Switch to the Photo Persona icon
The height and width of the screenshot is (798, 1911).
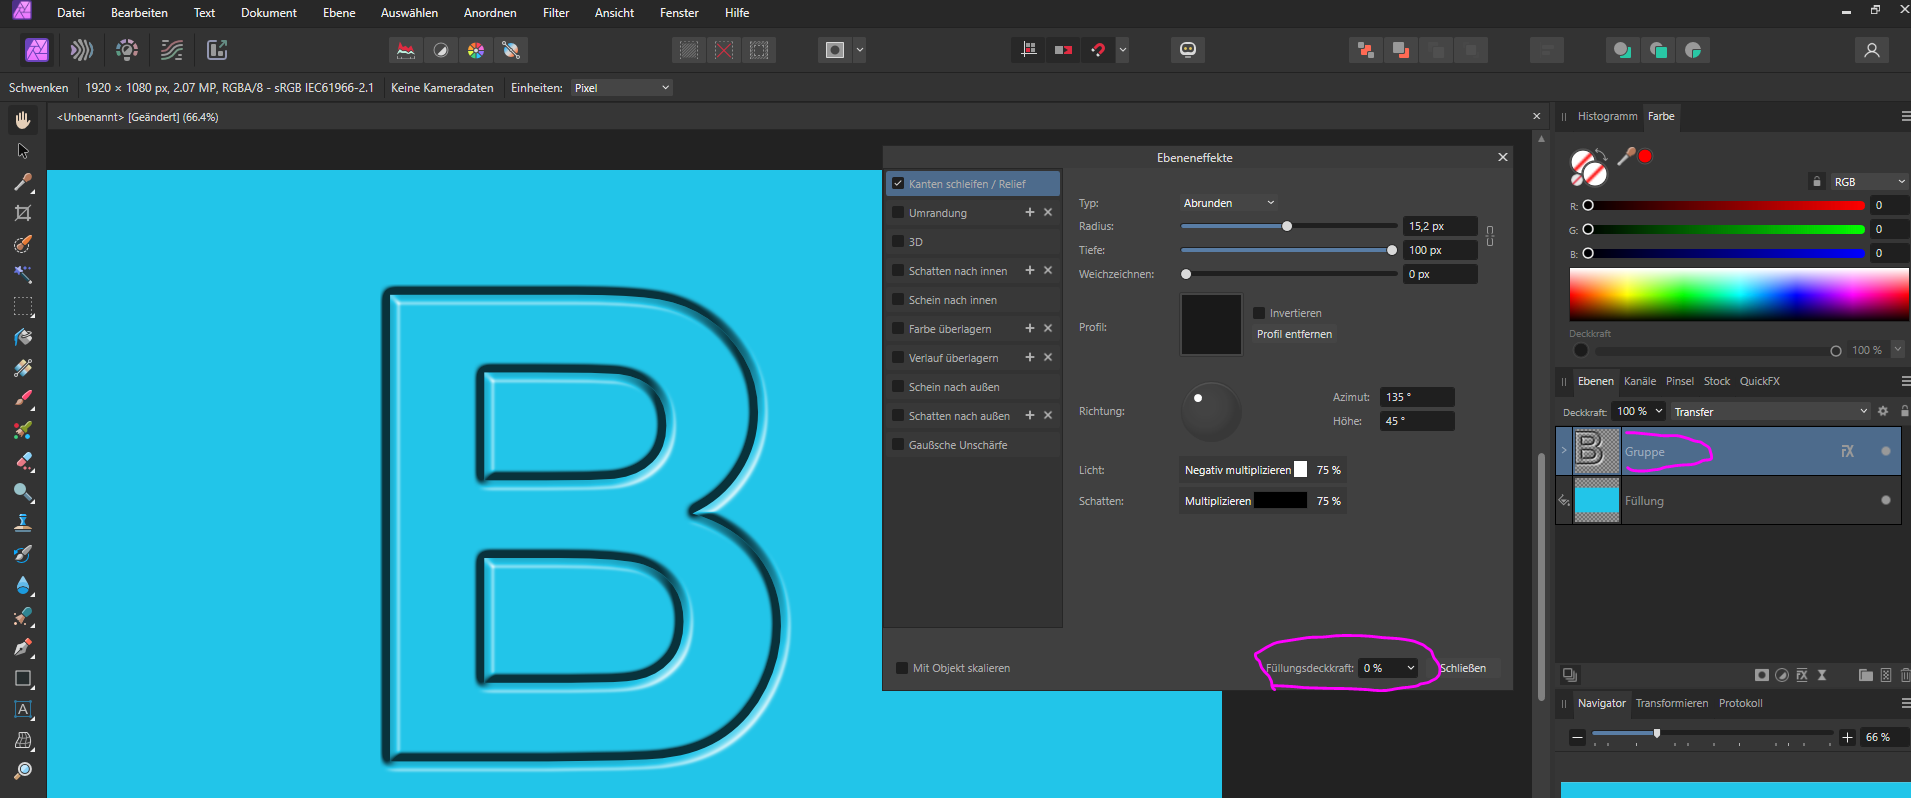point(37,50)
